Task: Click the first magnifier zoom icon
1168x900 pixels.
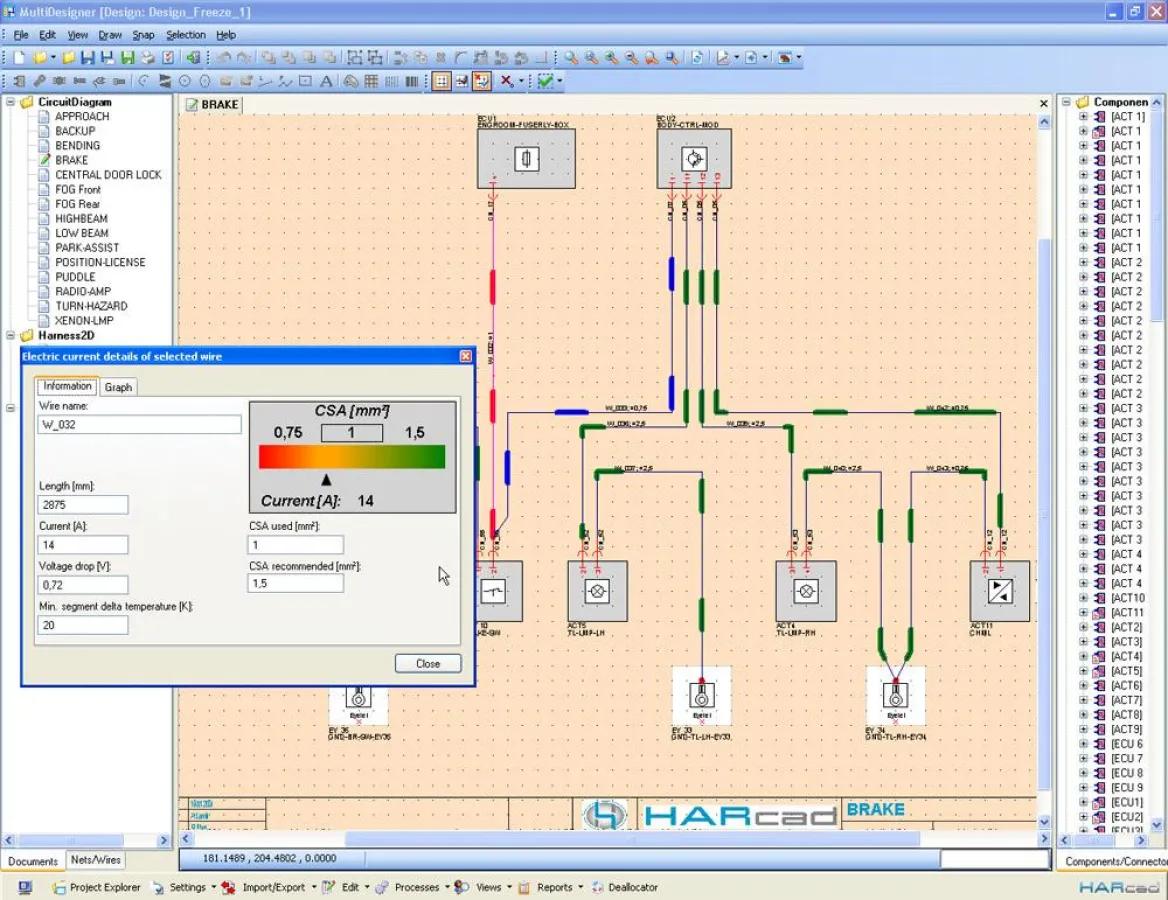Action: 571,58
